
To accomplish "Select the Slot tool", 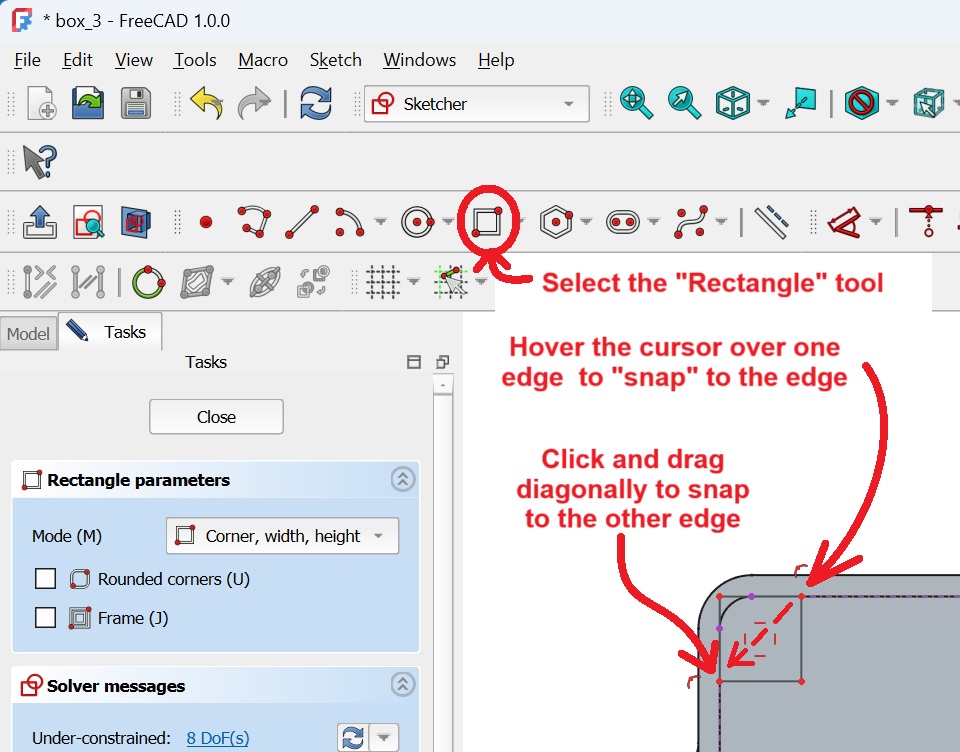I will (x=623, y=221).
